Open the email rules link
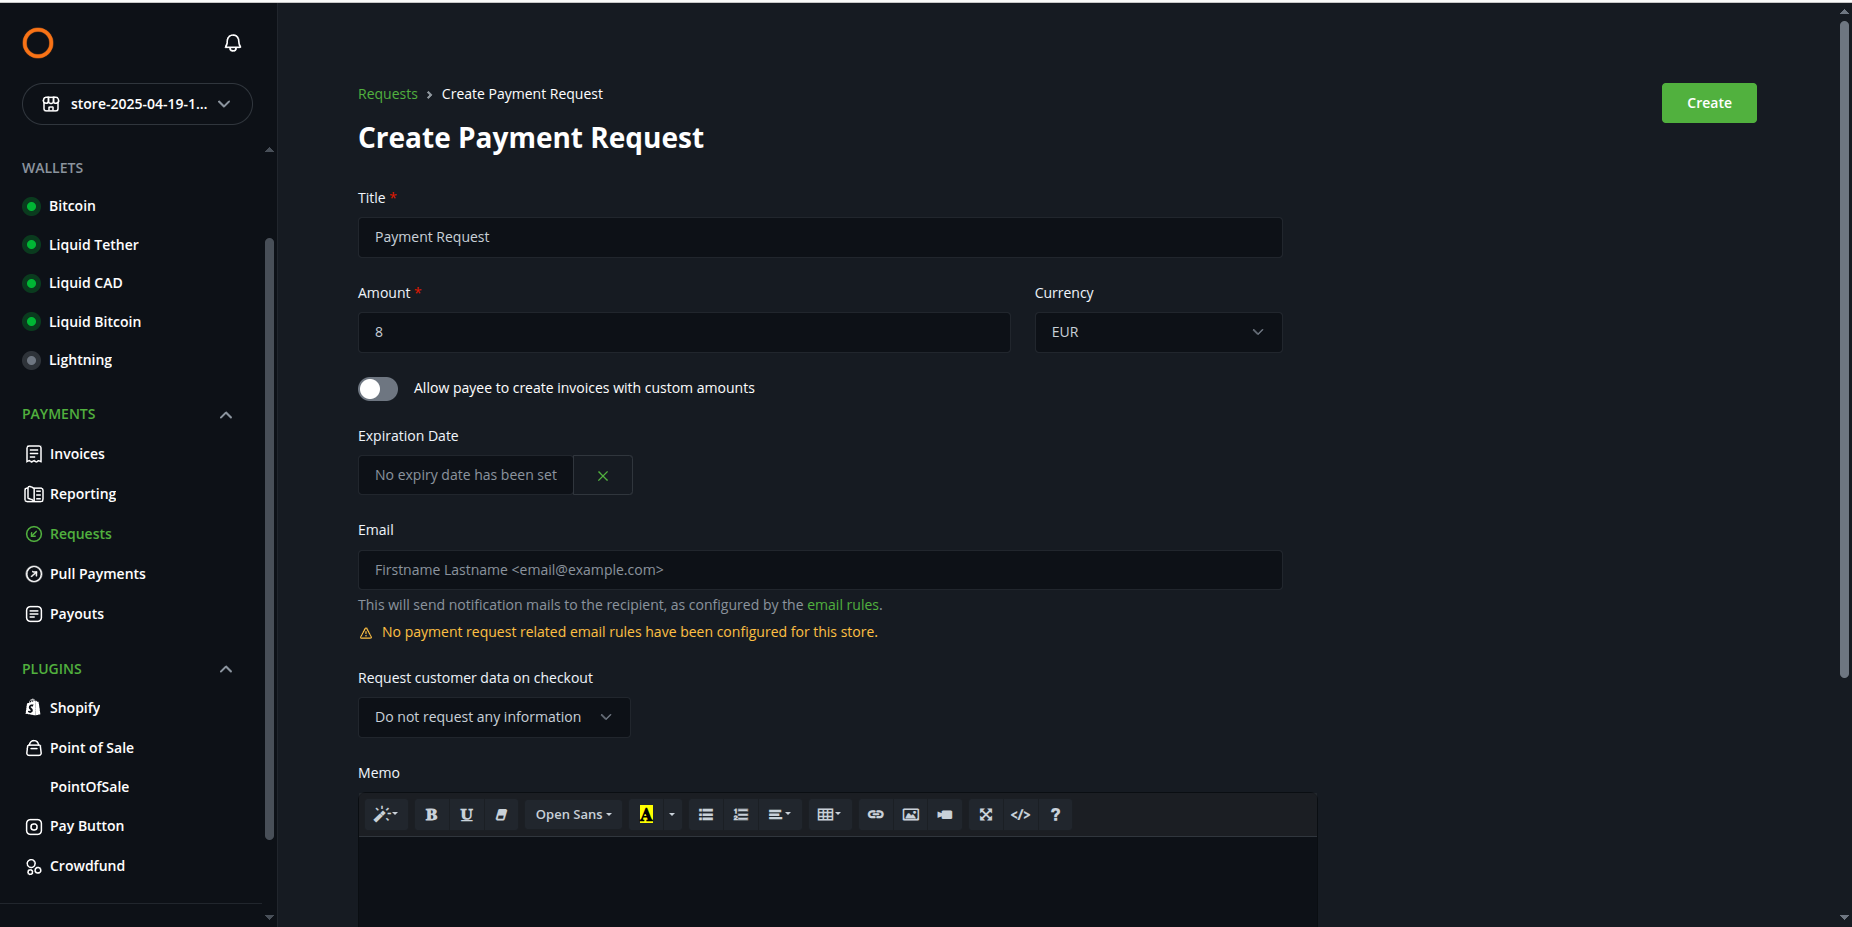The image size is (1852, 927). (x=843, y=605)
